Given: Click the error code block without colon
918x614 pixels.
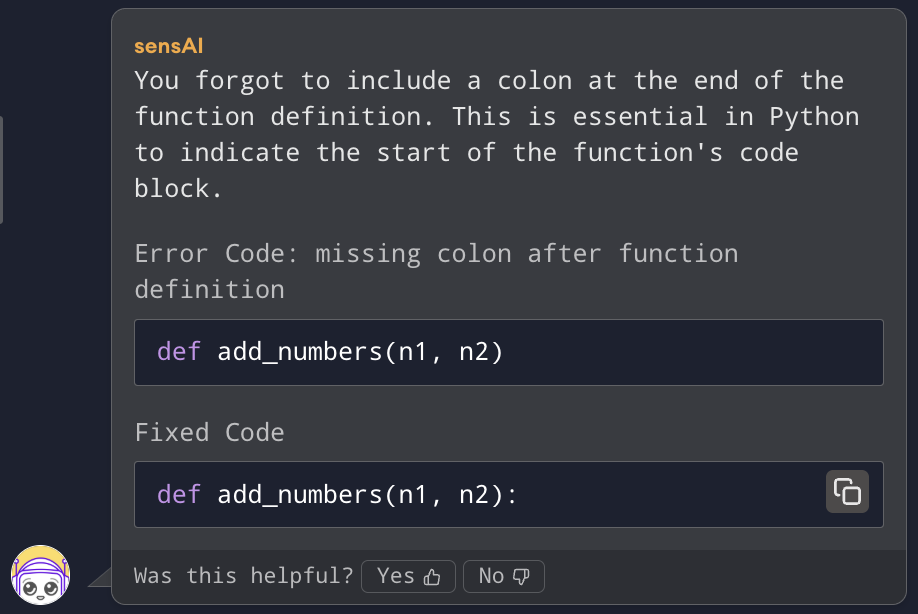Looking at the screenshot, I should click(509, 352).
